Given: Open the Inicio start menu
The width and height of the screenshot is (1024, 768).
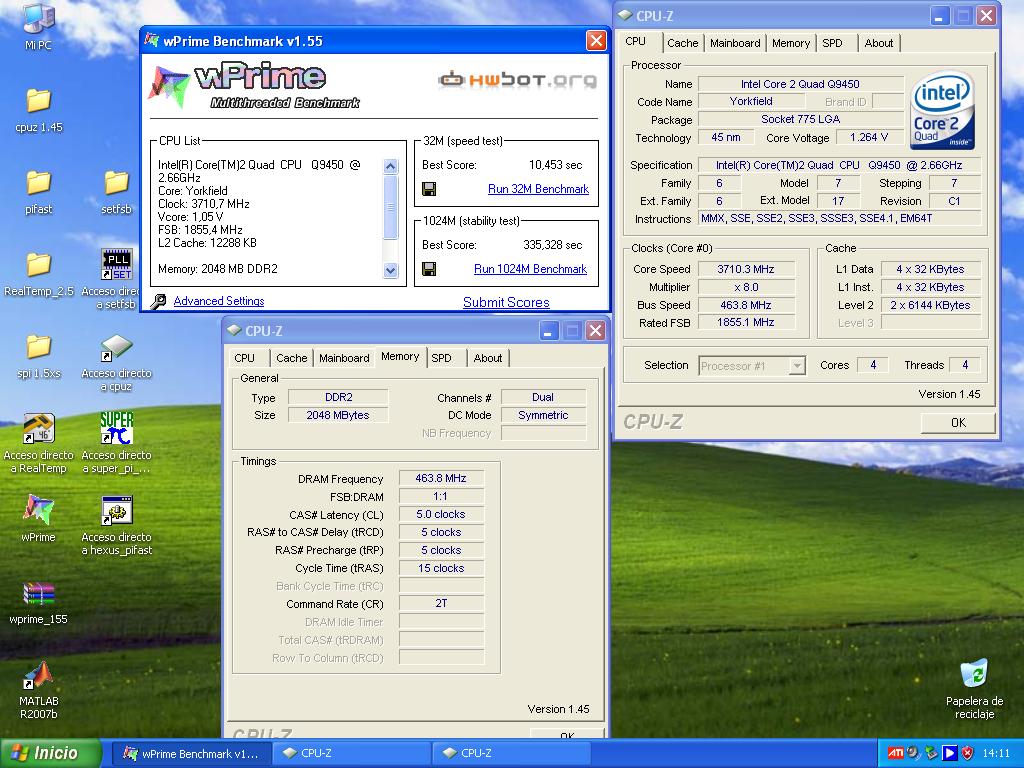Looking at the screenshot, I should tap(51, 753).
